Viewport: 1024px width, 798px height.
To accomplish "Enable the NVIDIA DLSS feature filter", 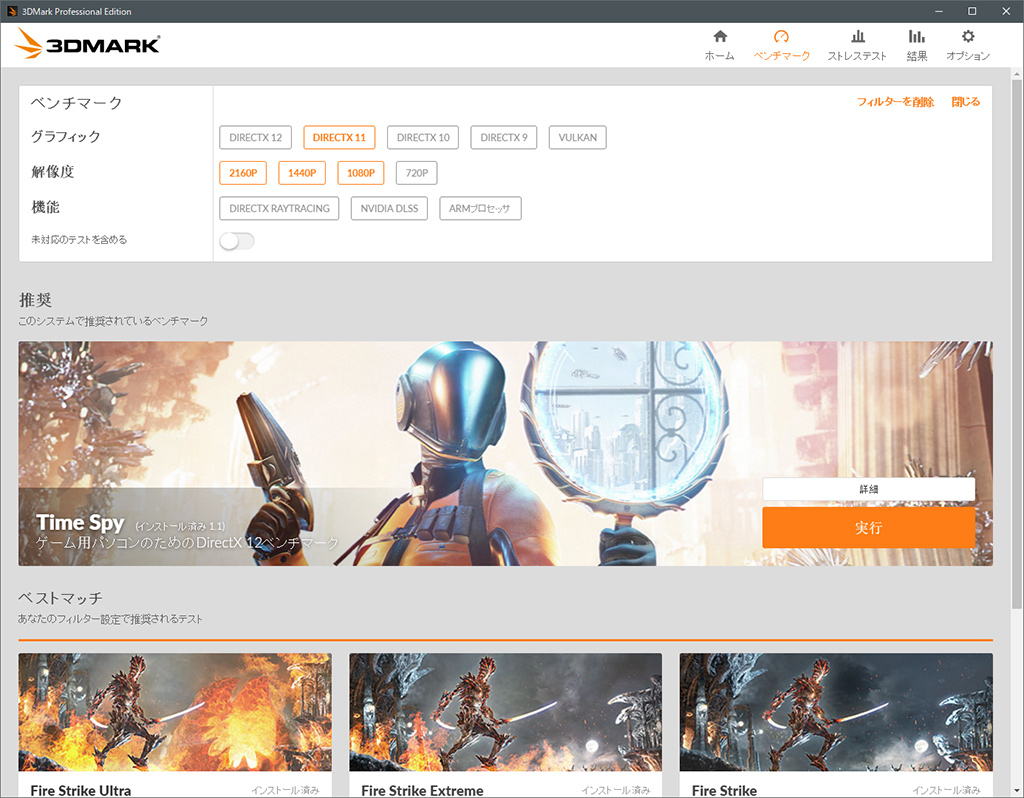I will (389, 208).
